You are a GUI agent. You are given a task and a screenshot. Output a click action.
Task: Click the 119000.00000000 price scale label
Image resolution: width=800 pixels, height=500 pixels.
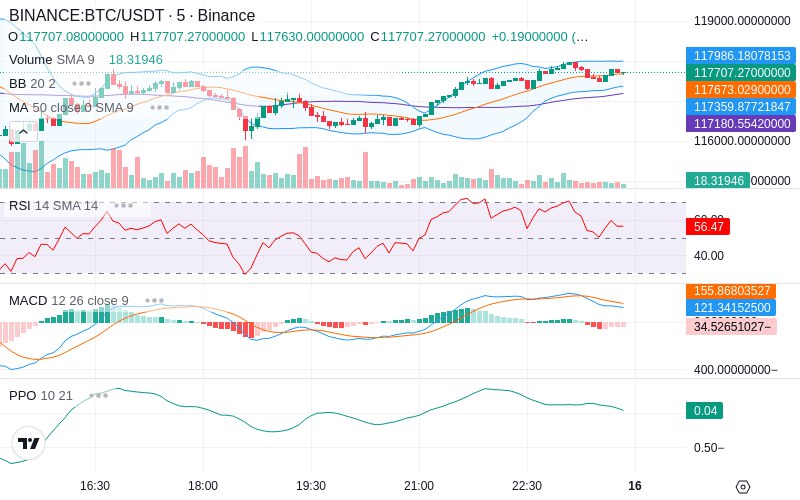[742, 21]
